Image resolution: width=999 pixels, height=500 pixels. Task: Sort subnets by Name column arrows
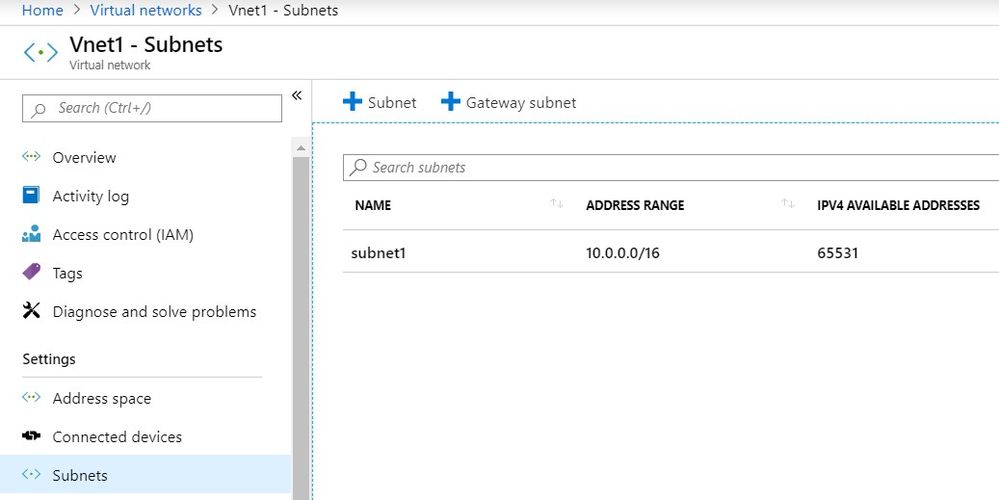(x=557, y=204)
